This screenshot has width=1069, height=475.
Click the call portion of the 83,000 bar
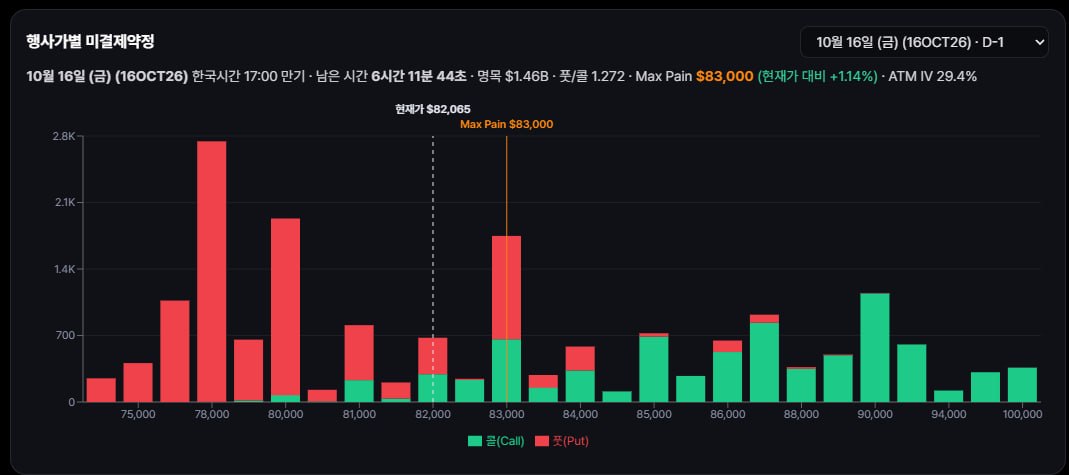point(507,371)
